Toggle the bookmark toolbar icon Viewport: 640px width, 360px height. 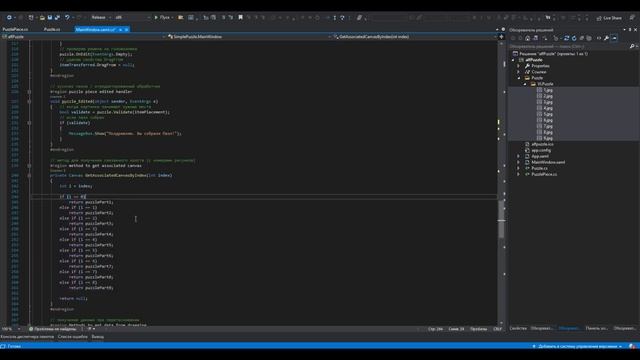240,18
